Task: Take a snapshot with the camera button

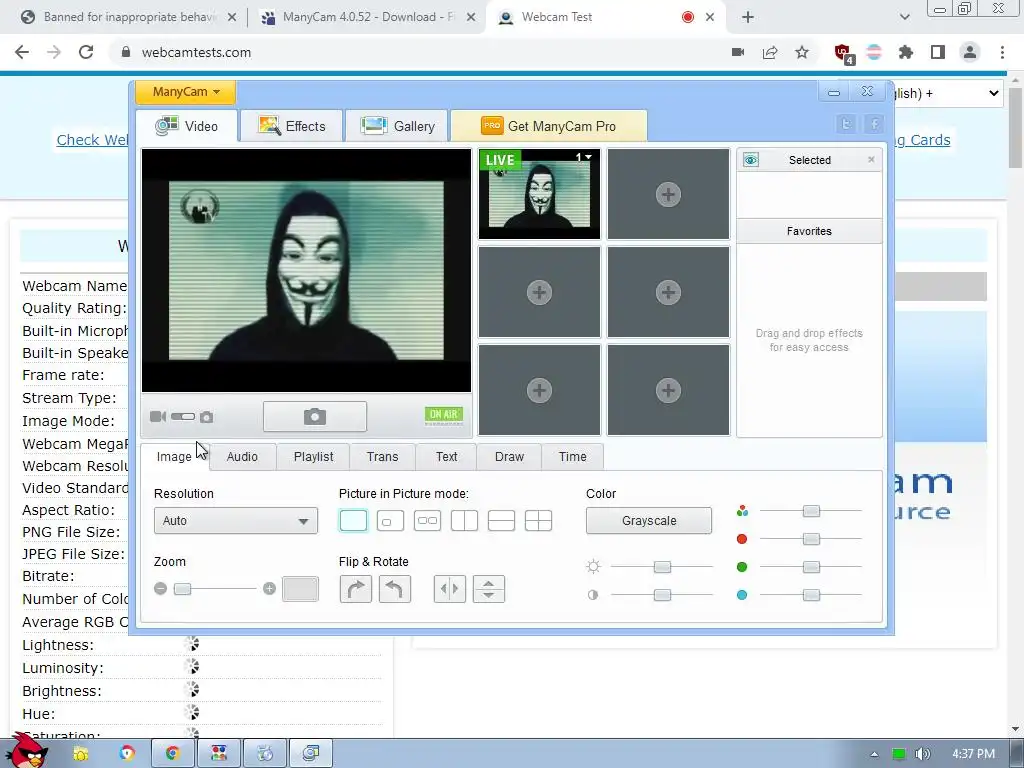Action: tap(315, 417)
